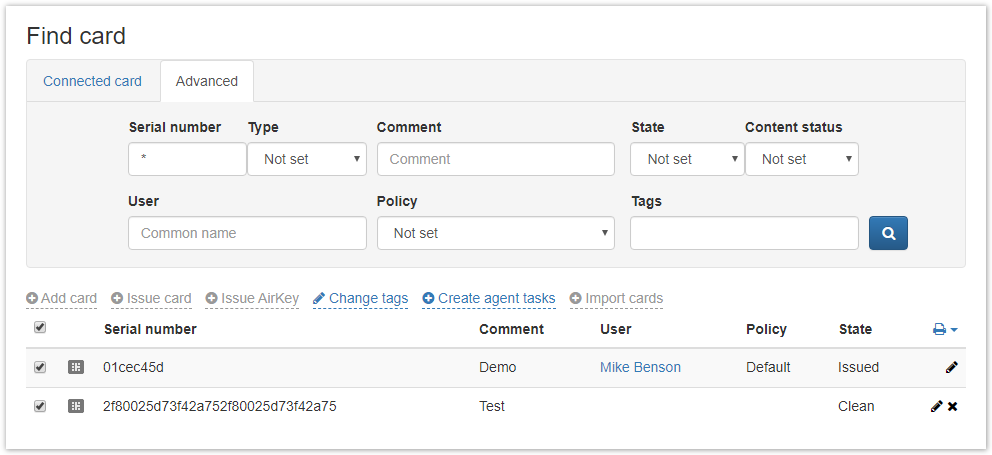Open the Mike Benson user link

coord(640,367)
